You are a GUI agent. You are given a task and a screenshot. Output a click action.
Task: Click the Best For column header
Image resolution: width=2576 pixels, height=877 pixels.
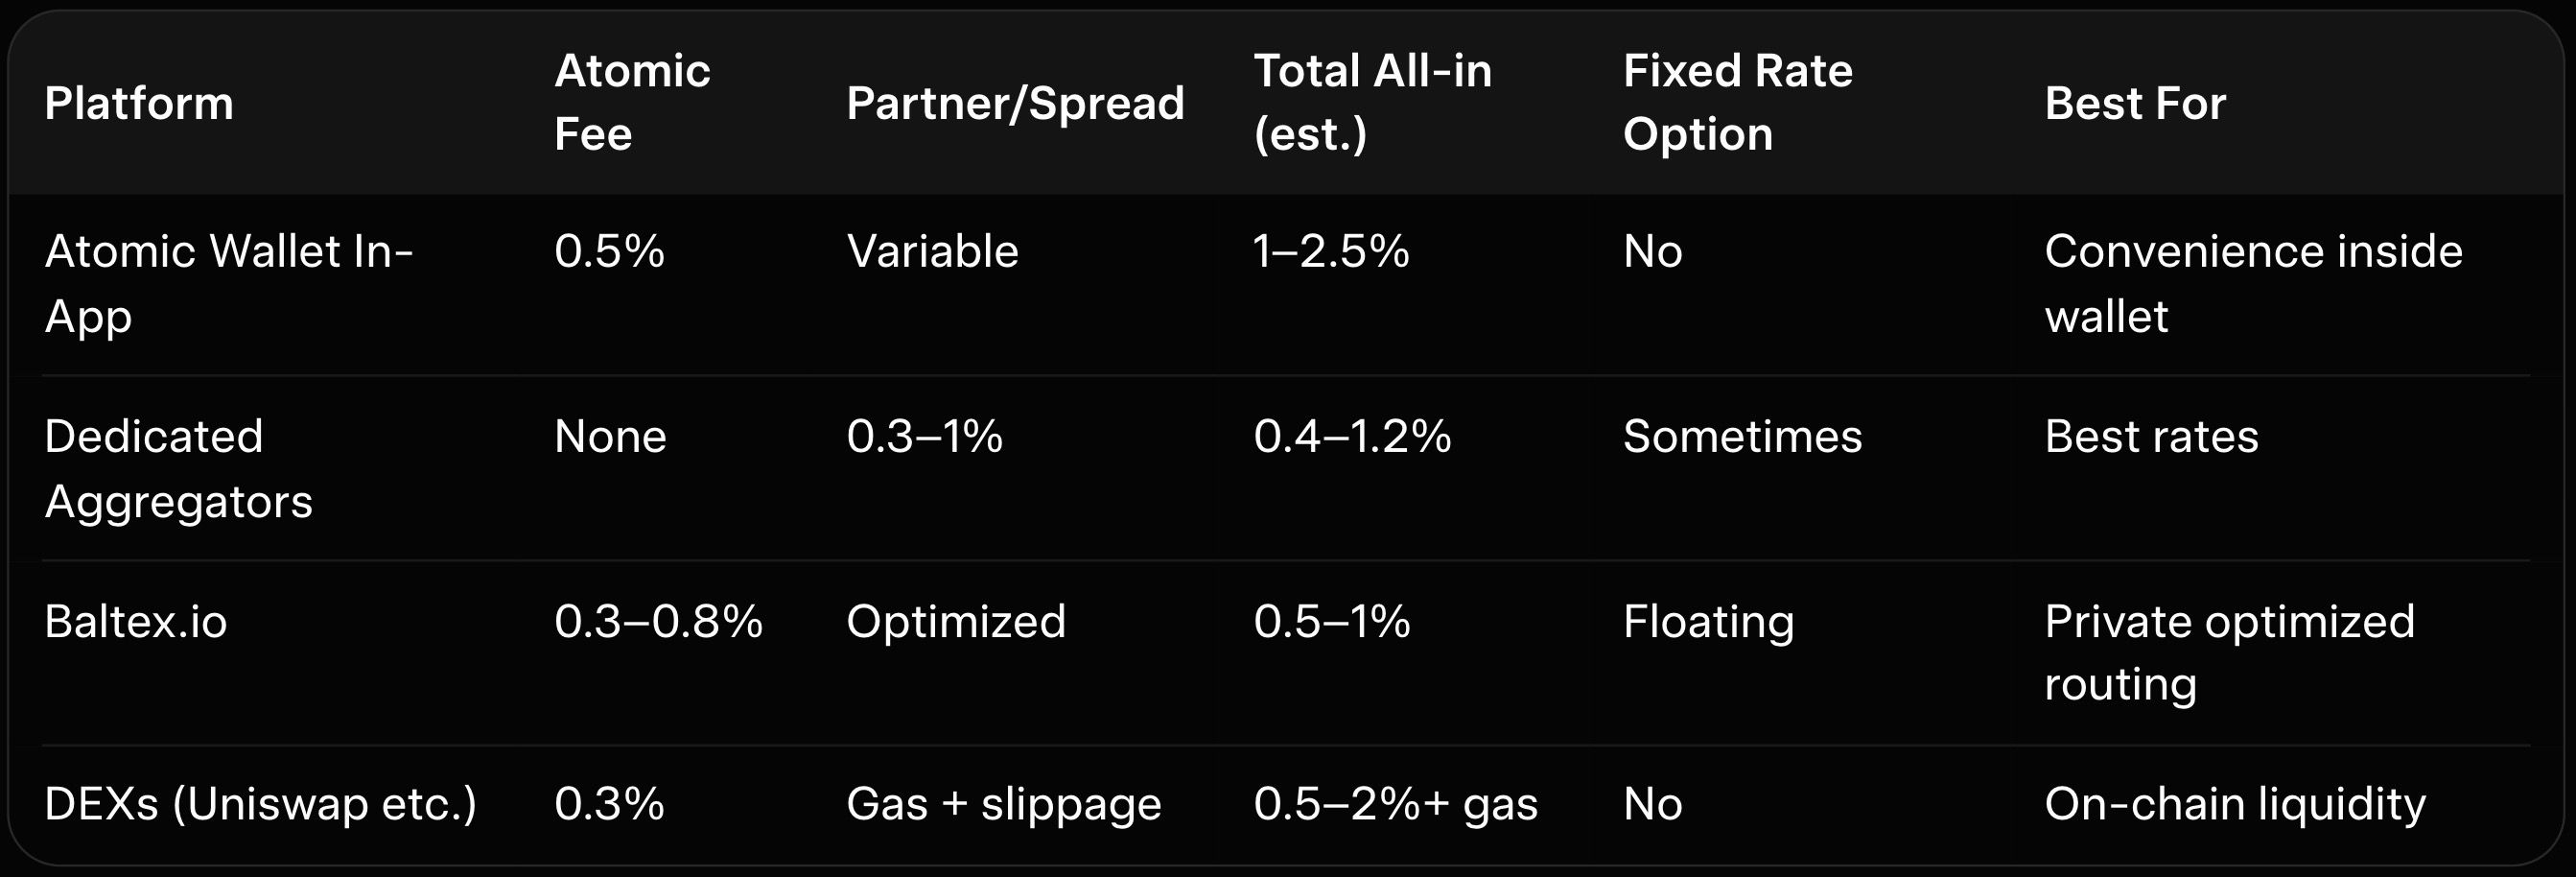click(x=2135, y=103)
